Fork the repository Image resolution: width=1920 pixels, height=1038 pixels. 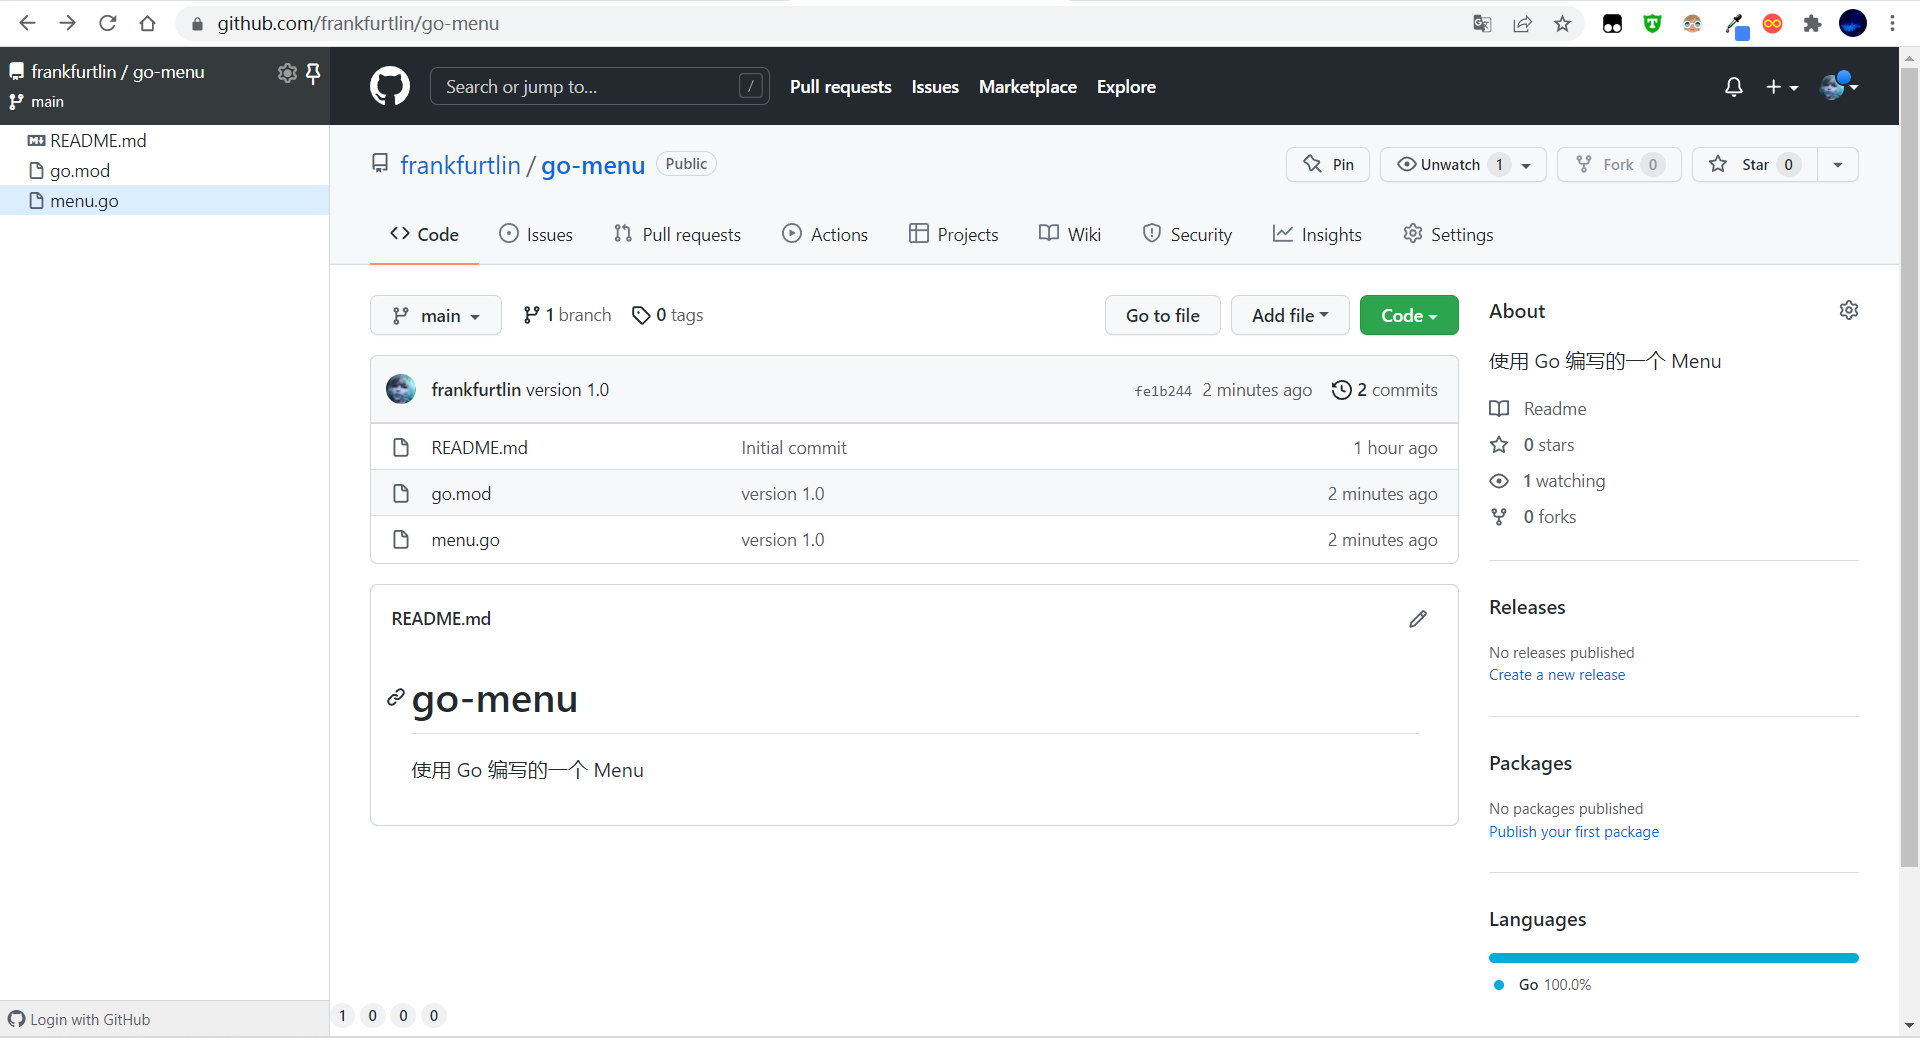[1619, 165]
